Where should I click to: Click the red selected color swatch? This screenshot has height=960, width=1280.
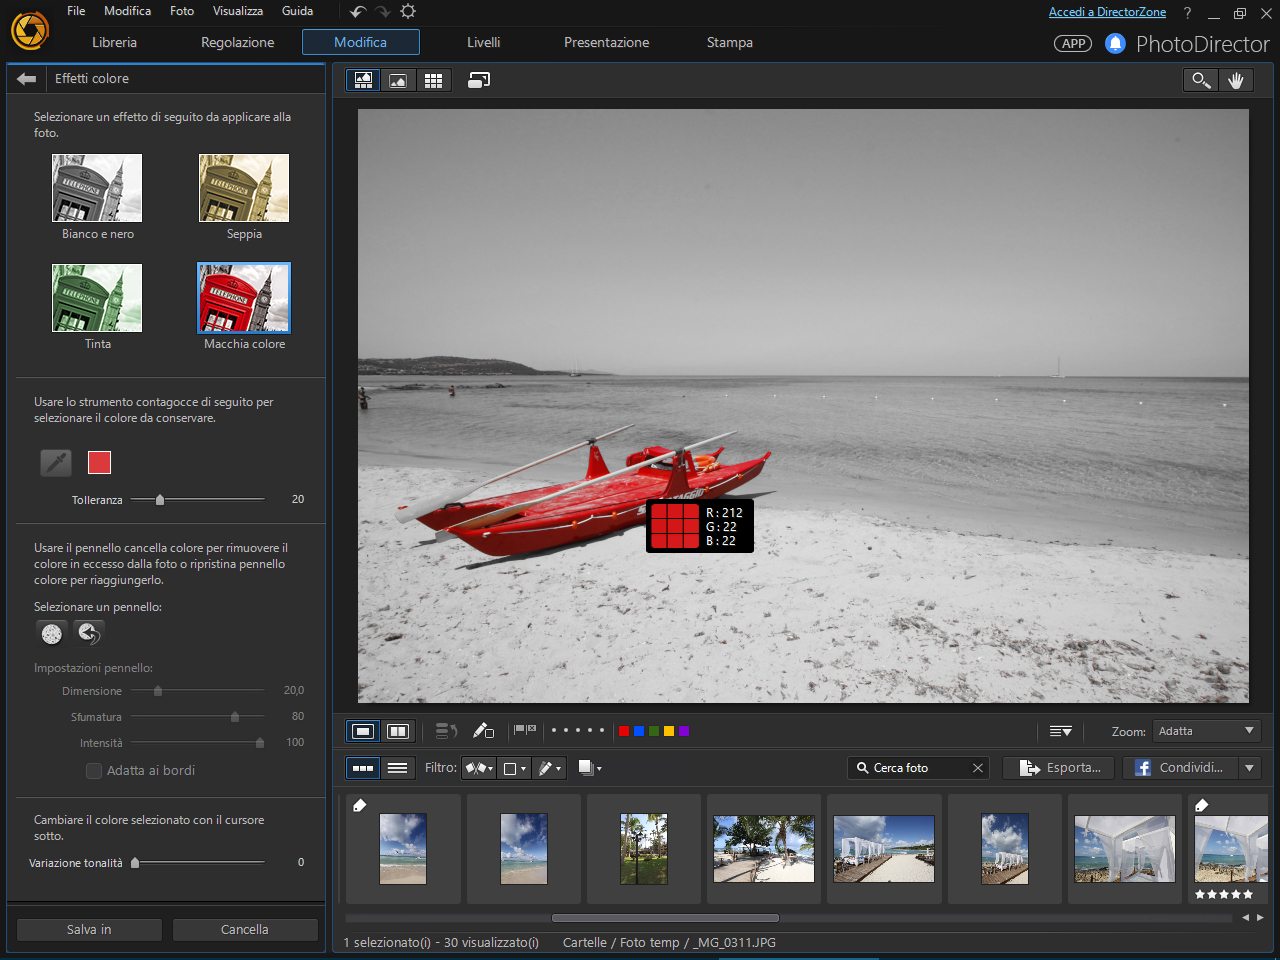coord(99,462)
